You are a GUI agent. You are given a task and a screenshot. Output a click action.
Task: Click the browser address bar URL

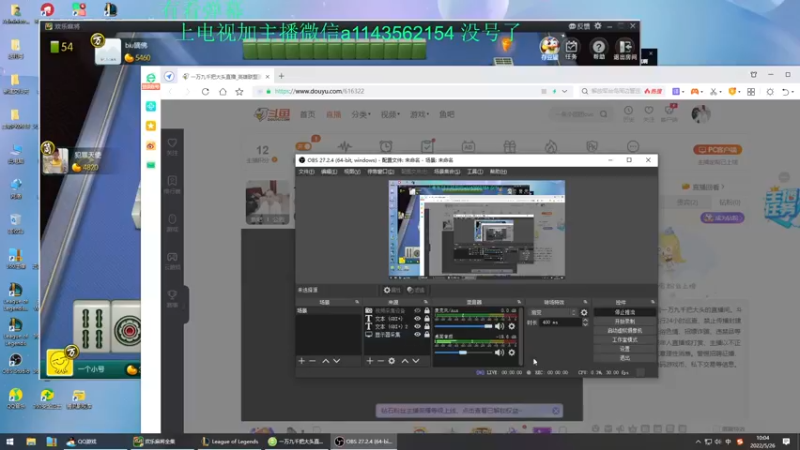pos(319,91)
